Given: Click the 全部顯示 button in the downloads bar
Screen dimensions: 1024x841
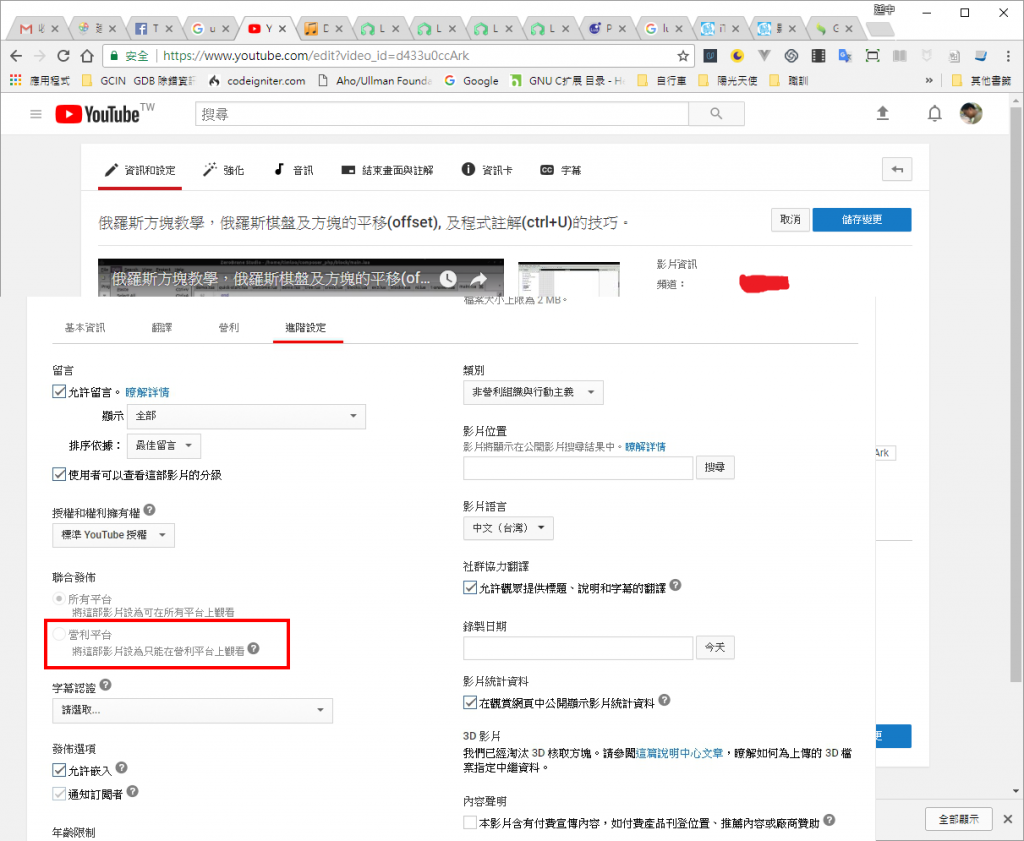Looking at the screenshot, I should click(959, 819).
